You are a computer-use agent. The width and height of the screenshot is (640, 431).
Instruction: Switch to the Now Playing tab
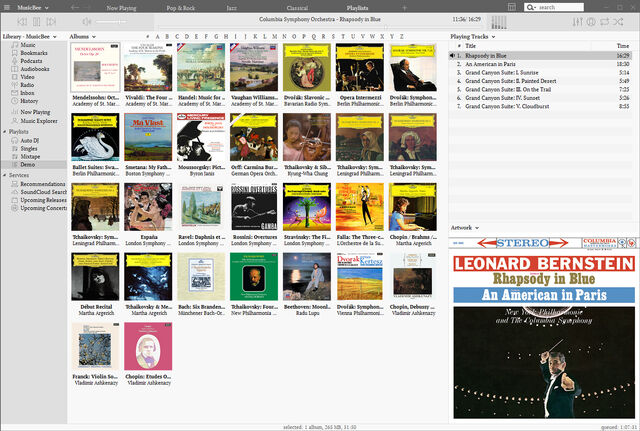point(121,8)
